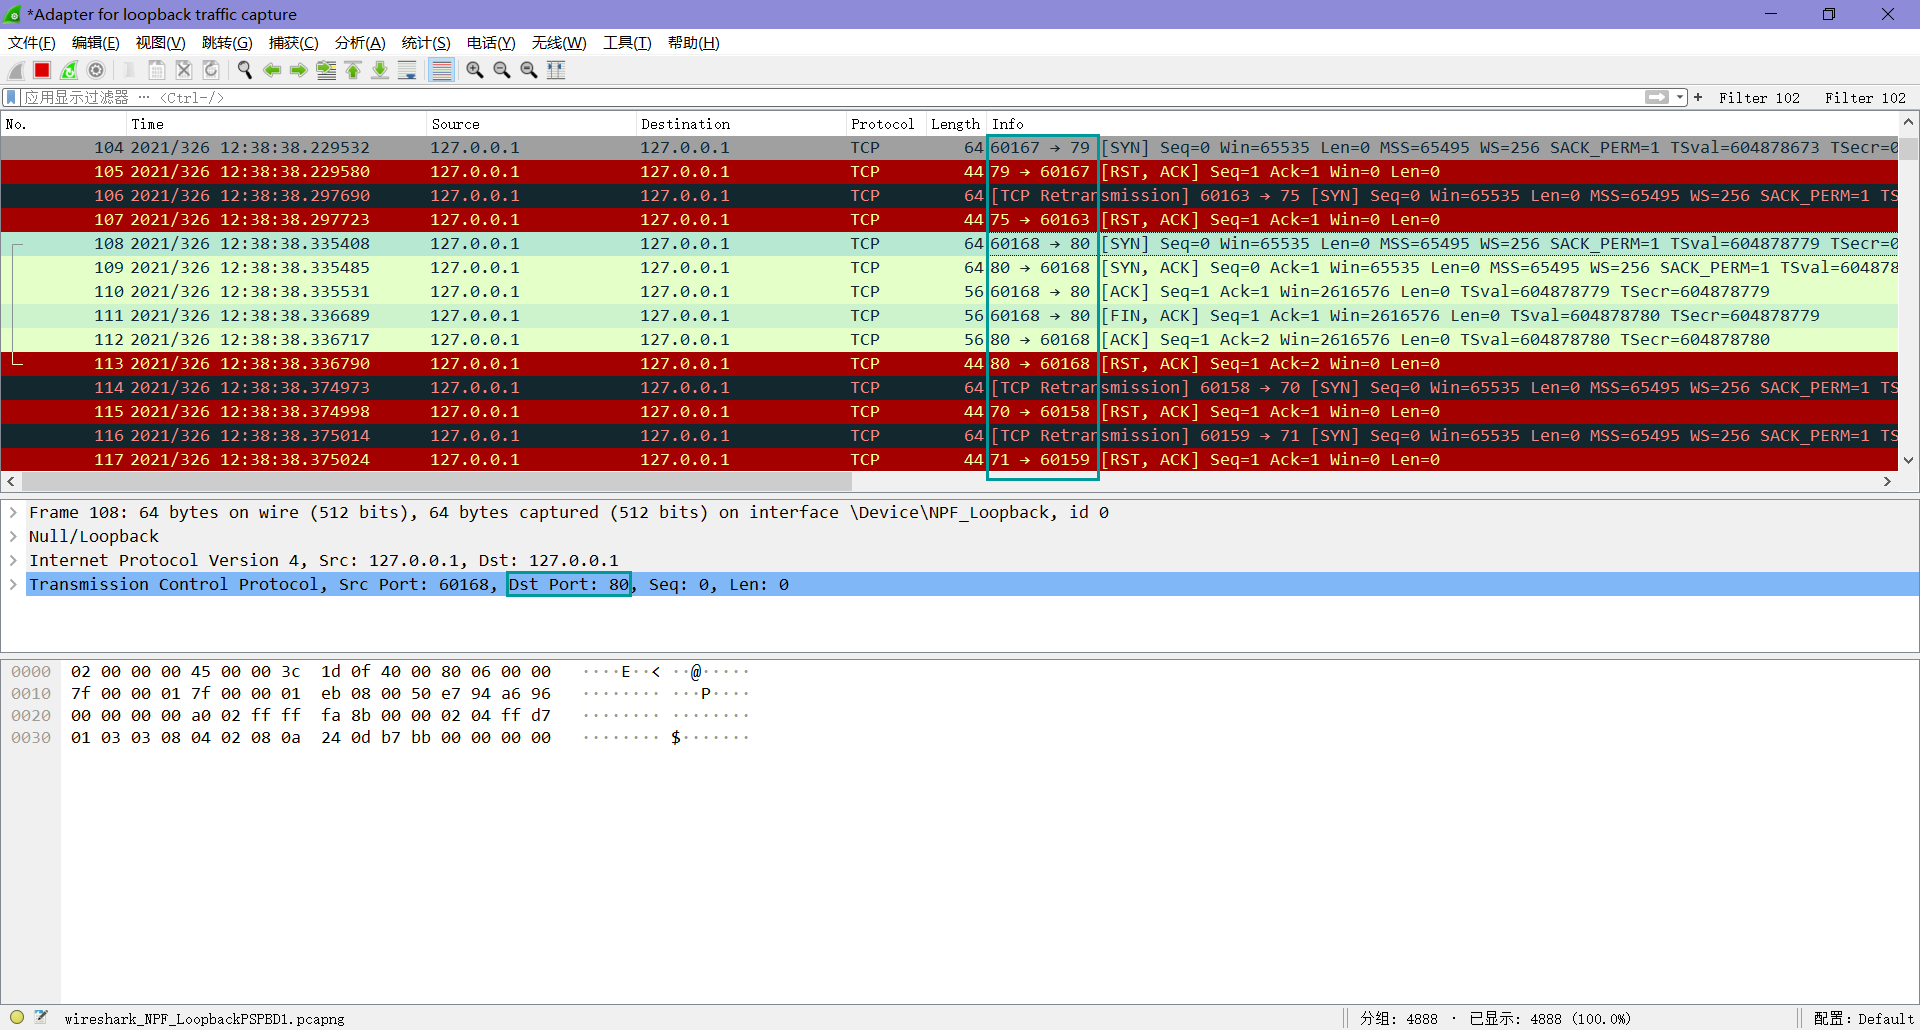Expand Internet Protocol Version 4 row
The image size is (1920, 1030).
click(13, 560)
